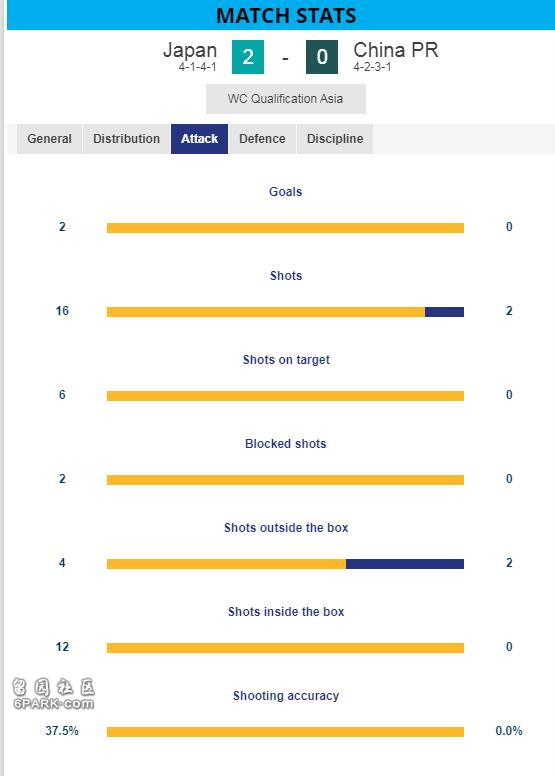Screen dimensions: 555x776
Task: Click the Japan team name
Action: [190, 50]
